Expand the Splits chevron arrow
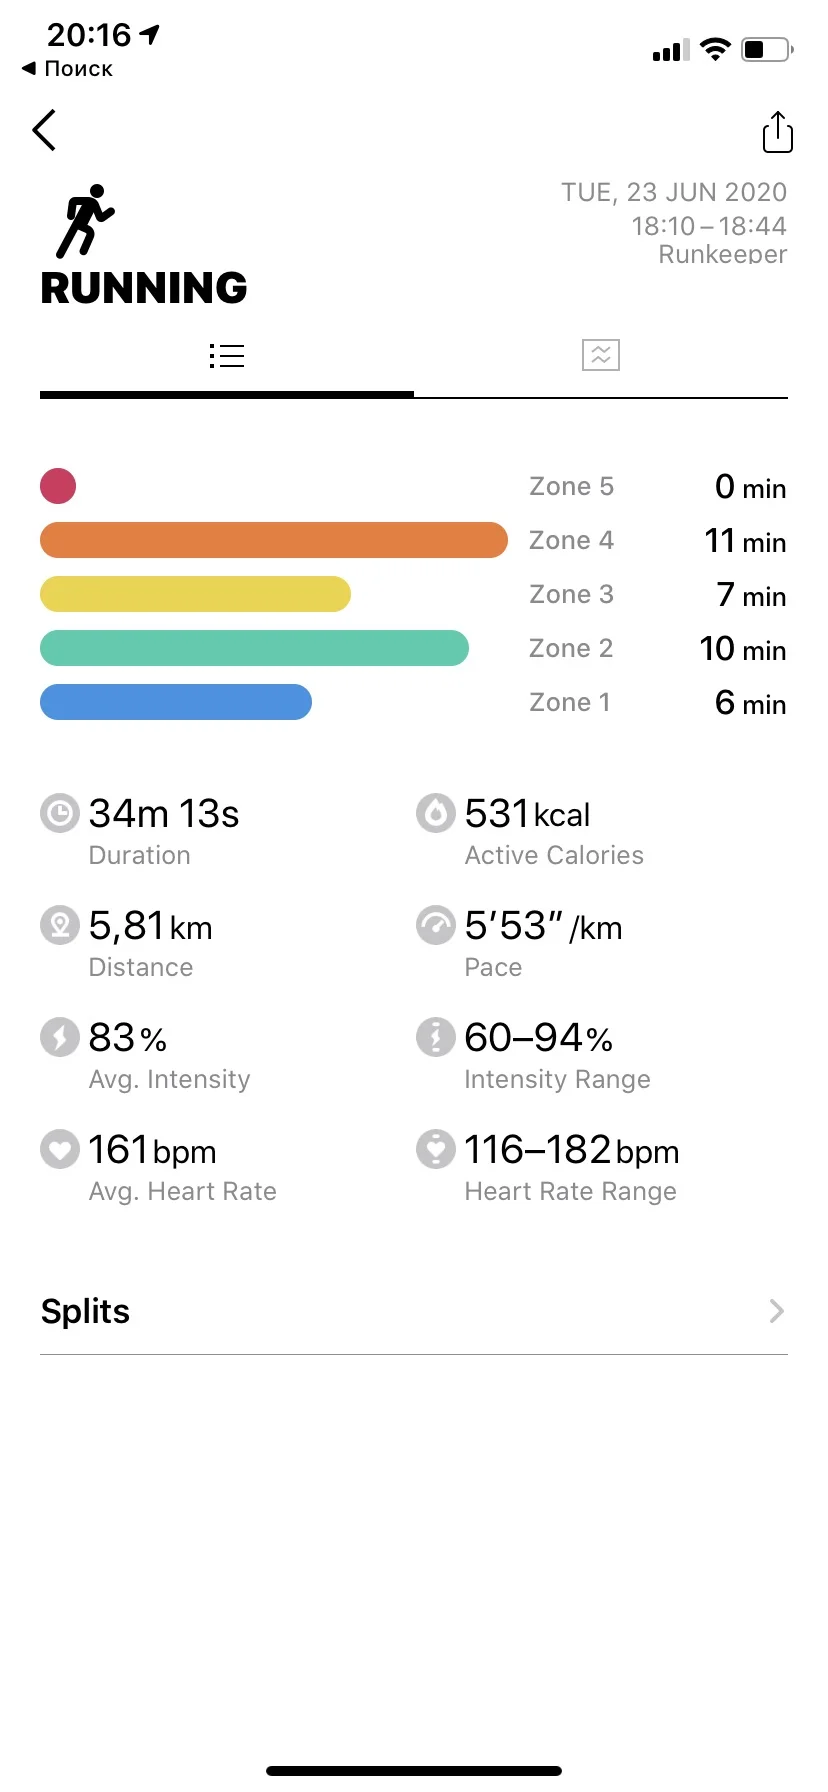The image size is (828, 1792). click(x=776, y=1311)
